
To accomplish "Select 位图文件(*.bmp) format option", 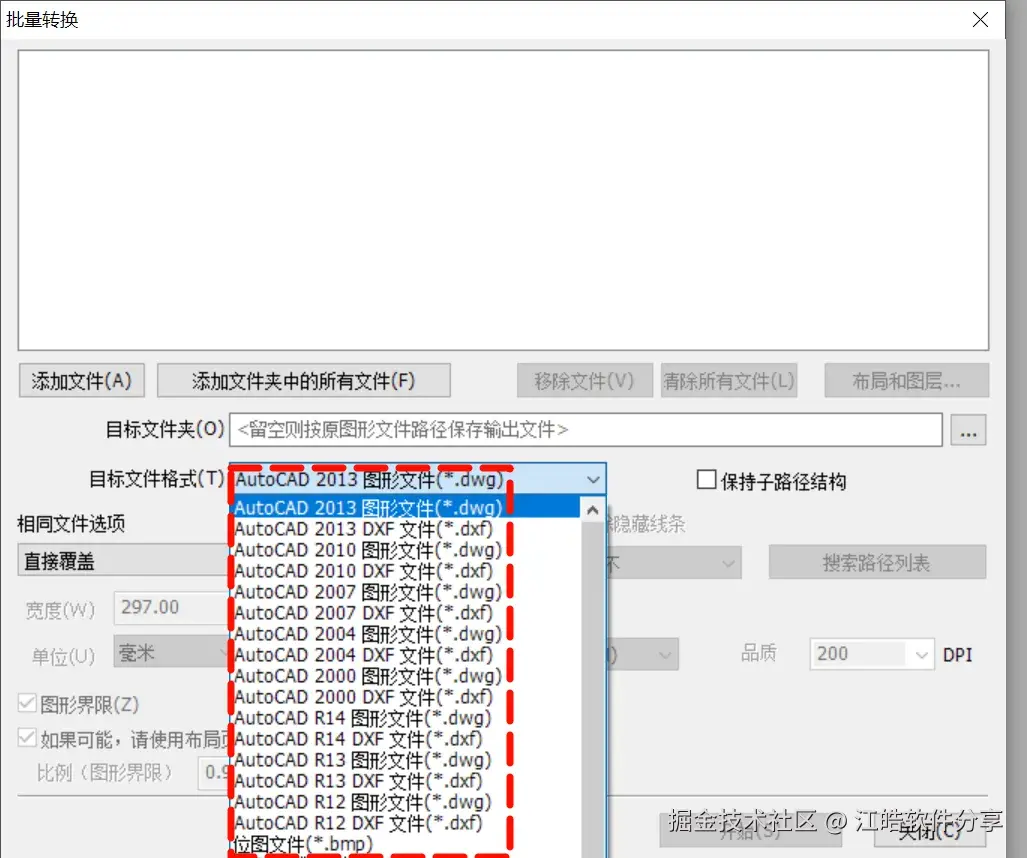I will (x=406, y=844).
